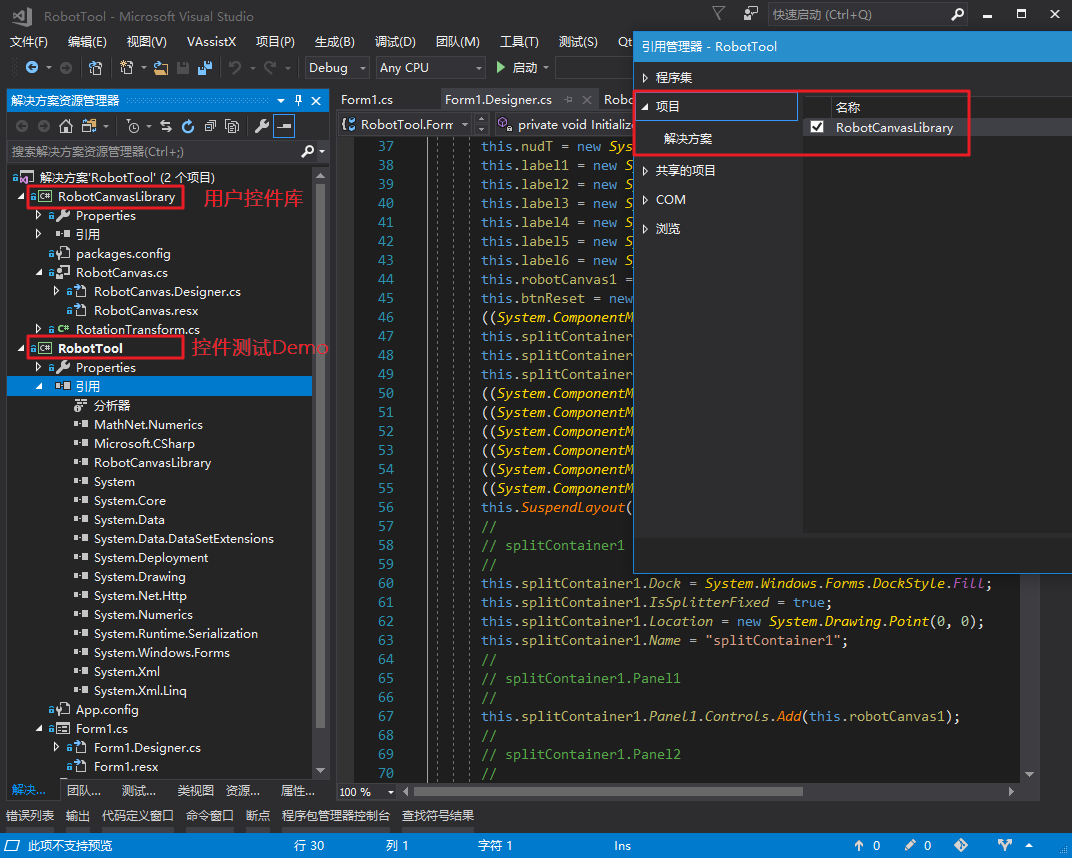Viewport: 1072px width, 858px height.
Task: Click the Collapse All icon in Solution Explorer
Action: (x=210, y=126)
